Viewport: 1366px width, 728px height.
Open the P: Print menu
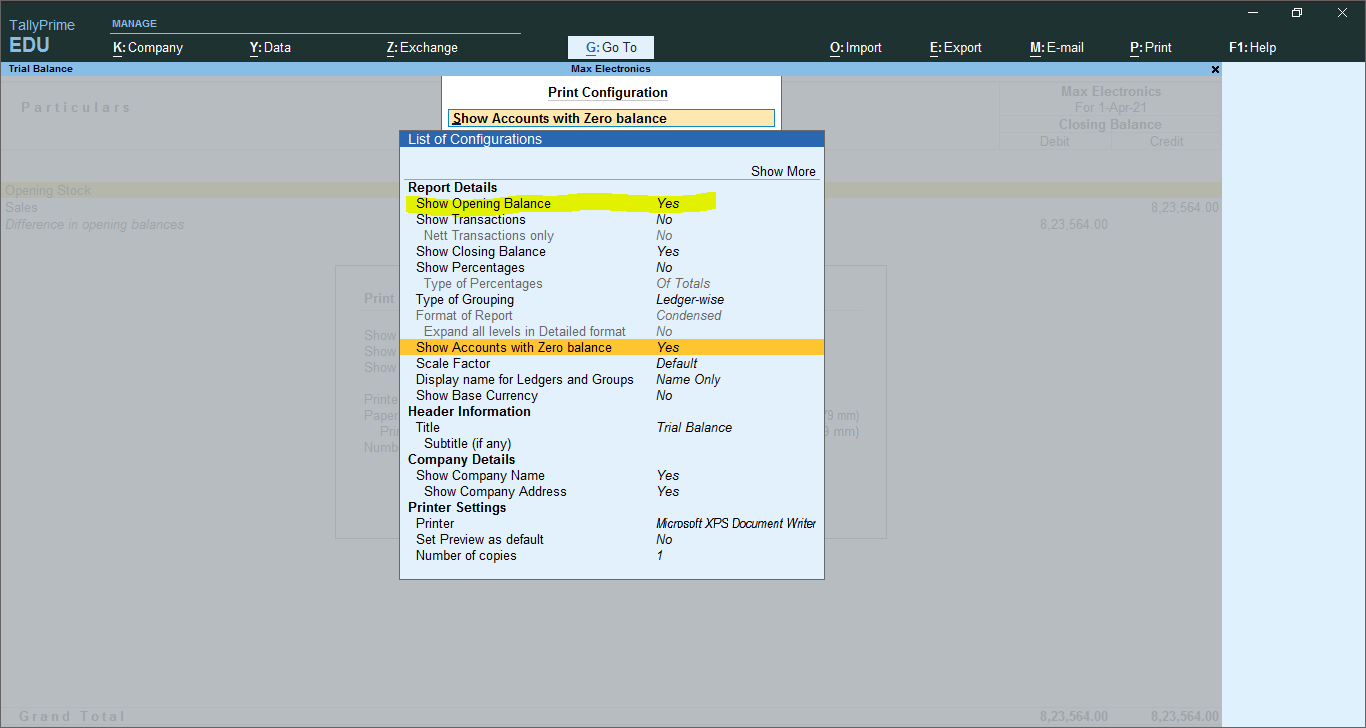coord(1151,47)
